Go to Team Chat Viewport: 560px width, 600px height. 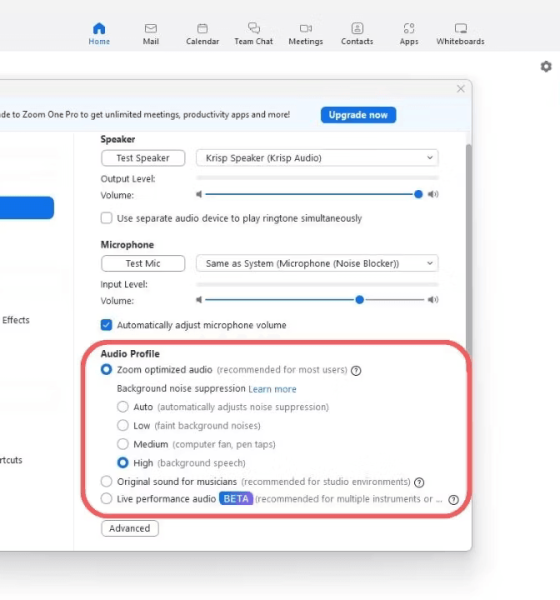pos(254,34)
